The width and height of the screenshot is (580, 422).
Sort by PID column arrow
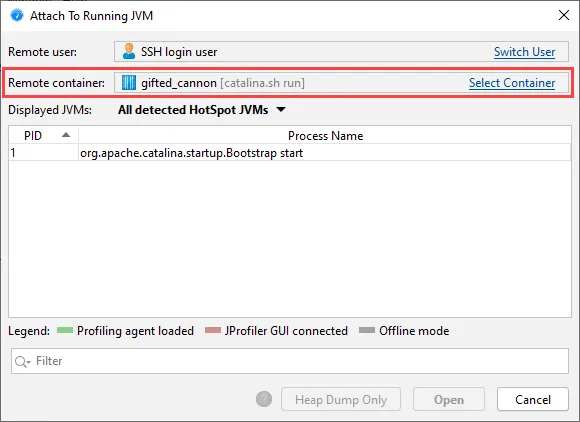click(x=66, y=135)
